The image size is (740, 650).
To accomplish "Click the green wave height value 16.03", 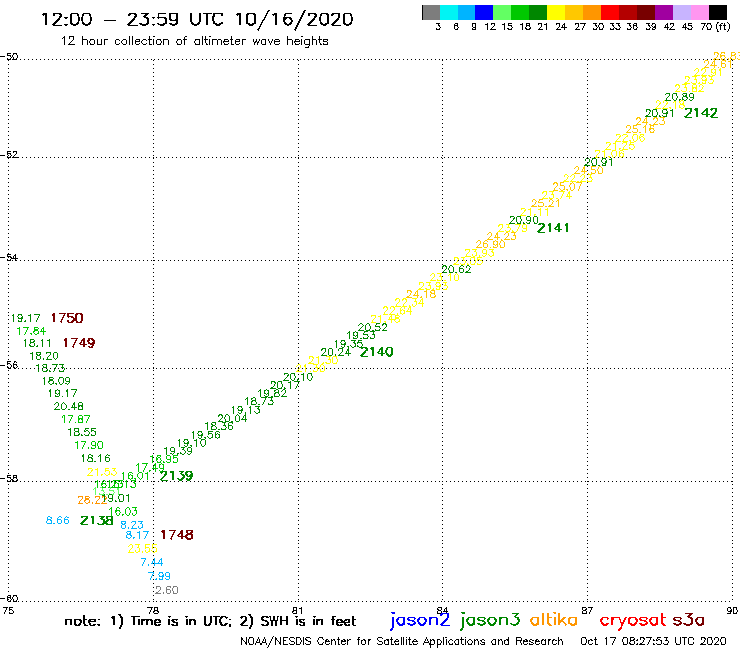I will [123, 512].
